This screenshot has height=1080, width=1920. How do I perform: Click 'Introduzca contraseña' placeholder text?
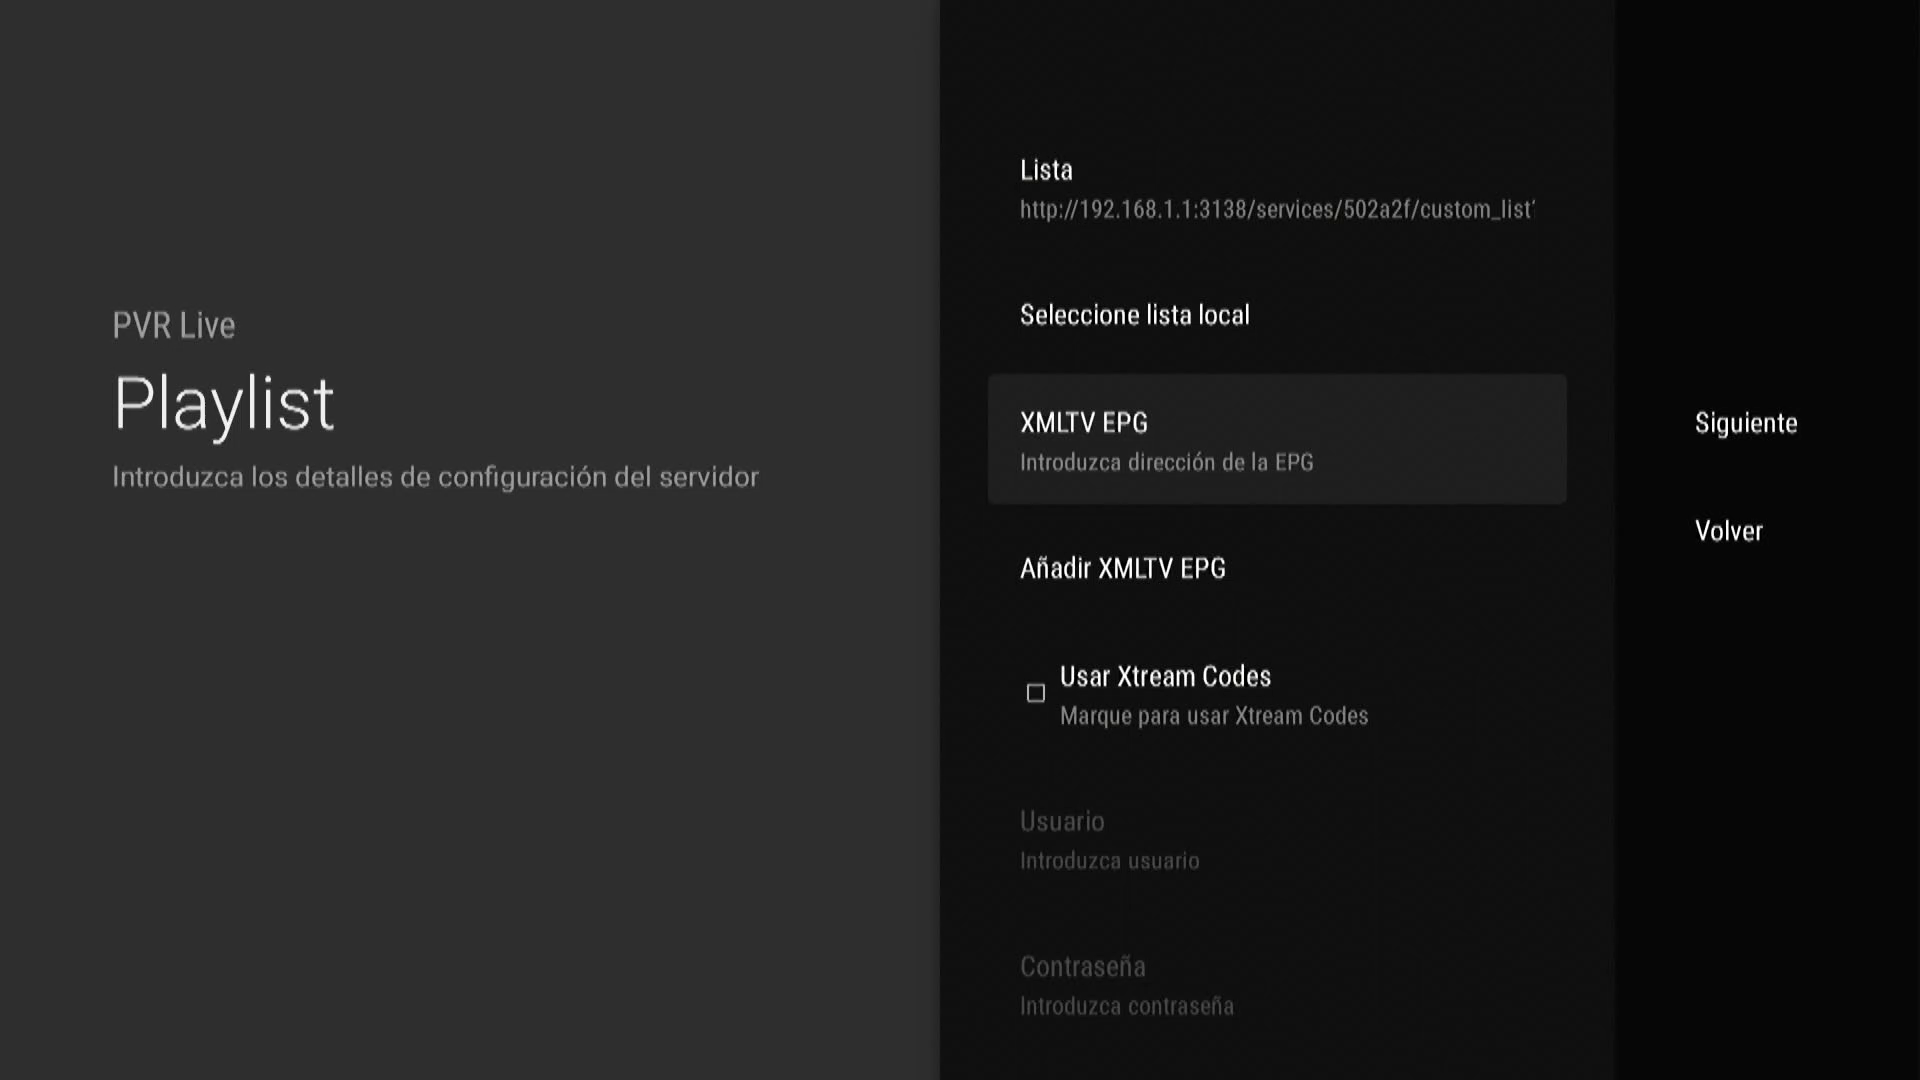pyautogui.click(x=1126, y=1006)
